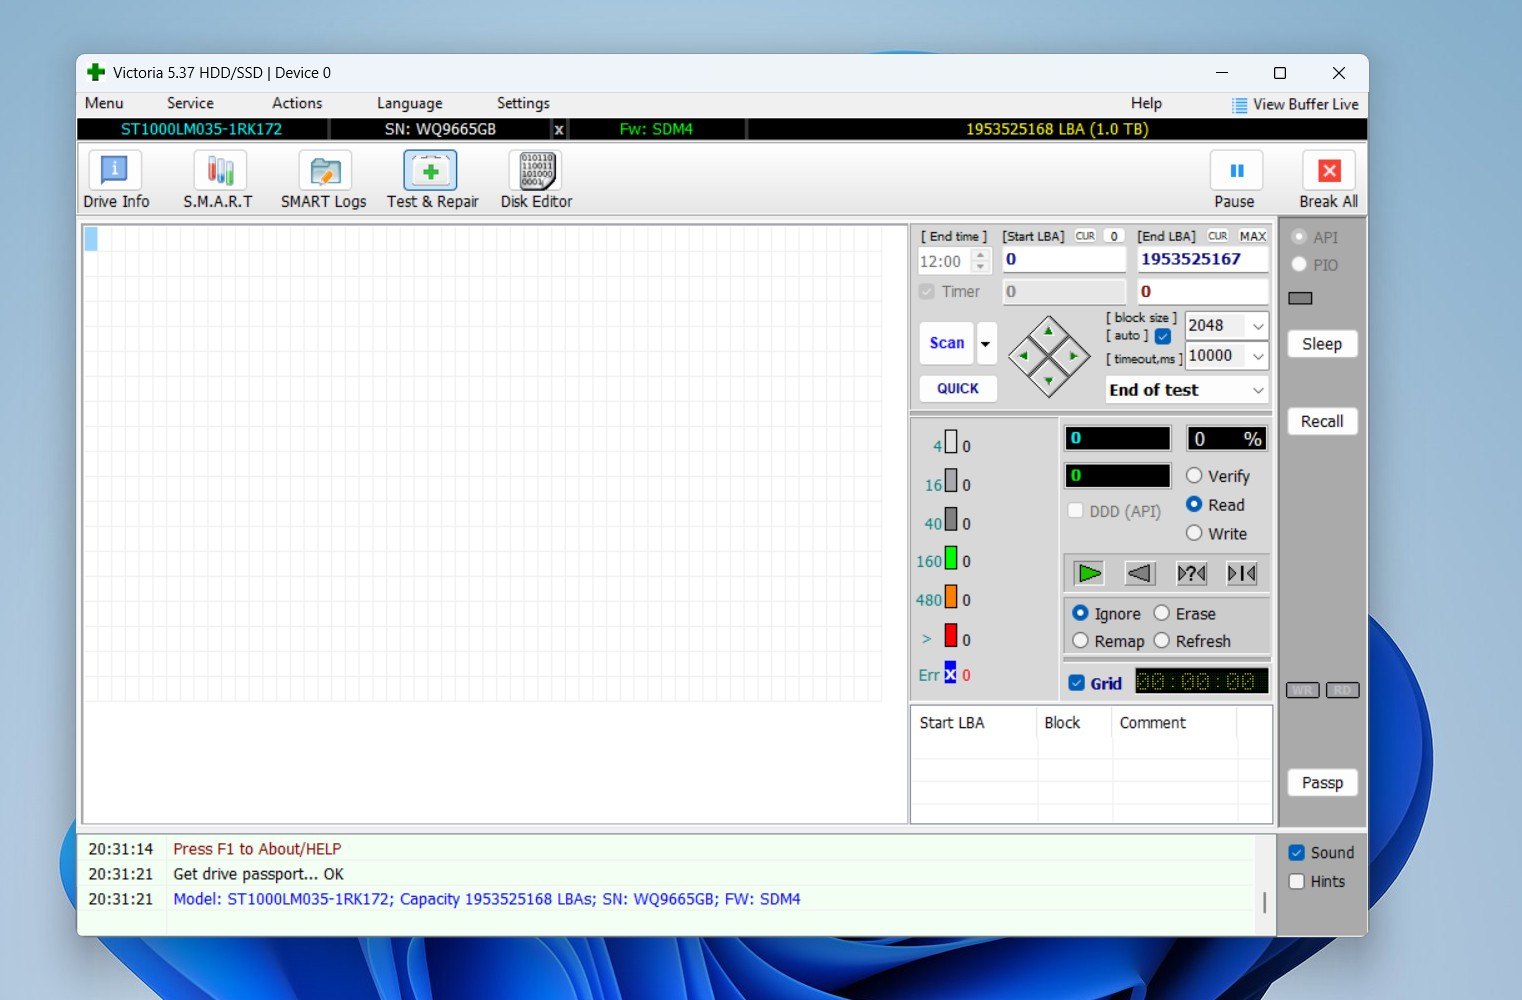Screen dimensions: 1522x1000
Task: Expand the End of test dropdown
Action: point(1258,390)
